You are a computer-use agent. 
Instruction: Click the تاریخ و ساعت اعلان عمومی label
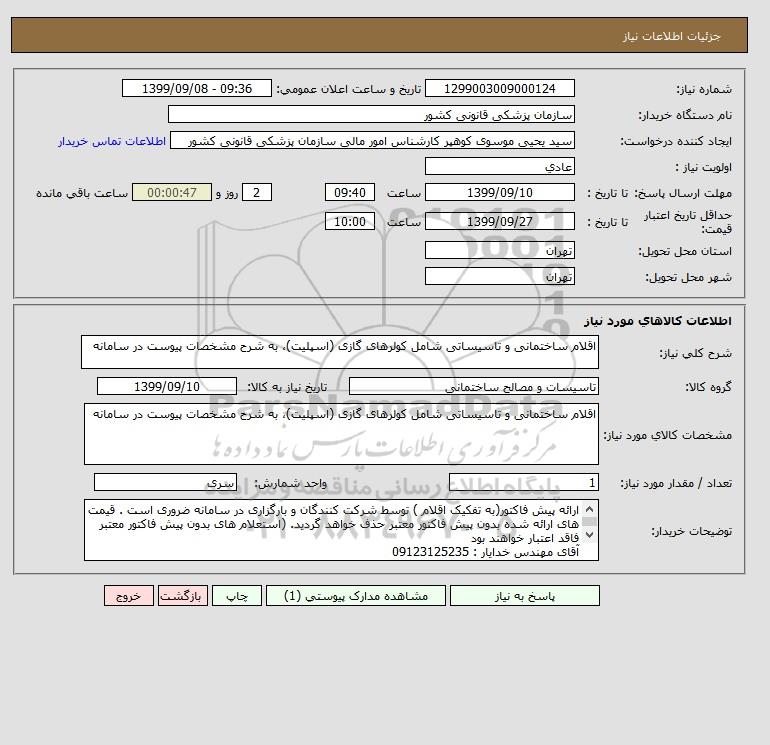click(348, 89)
